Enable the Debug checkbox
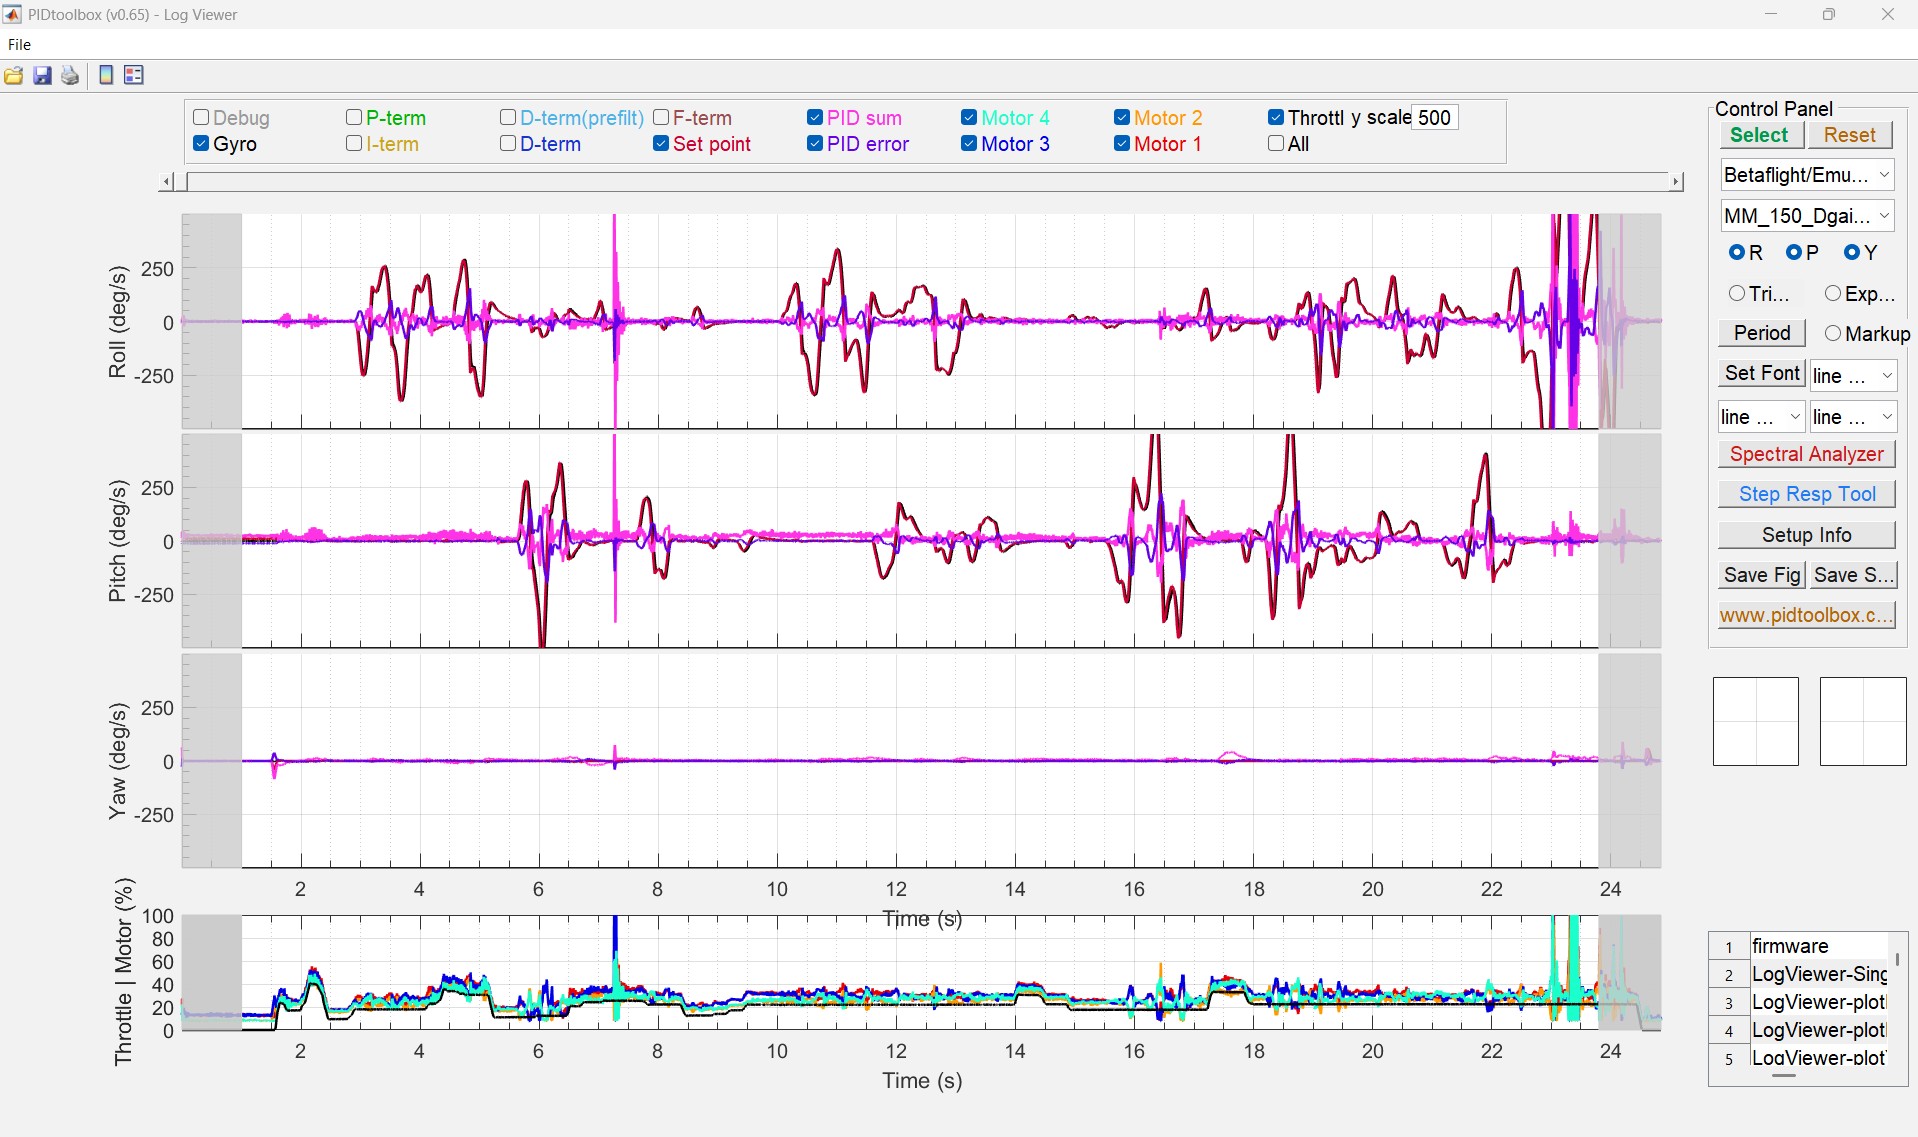The height and width of the screenshot is (1137, 1918). pyautogui.click(x=201, y=118)
